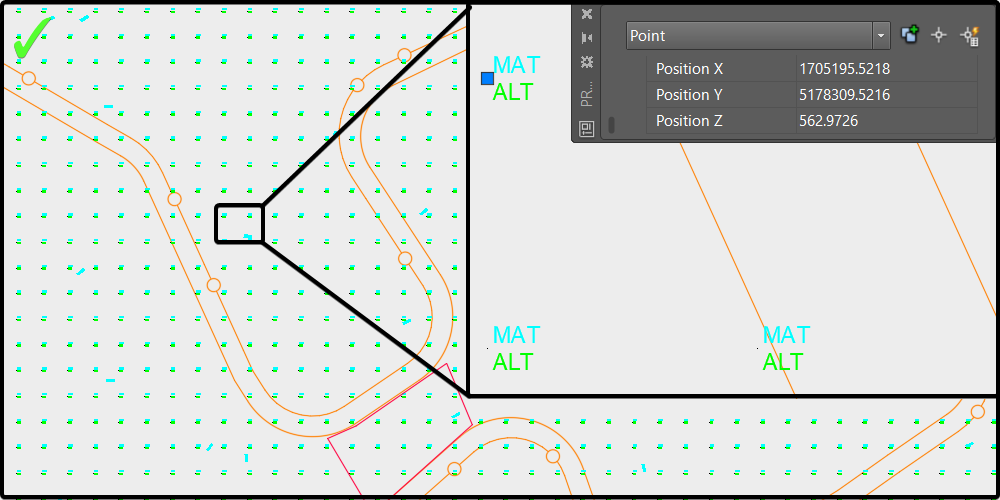Image resolution: width=1000 pixels, height=500 pixels.
Task: Select the Position Y property label
Action: pyautogui.click(x=722, y=95)
